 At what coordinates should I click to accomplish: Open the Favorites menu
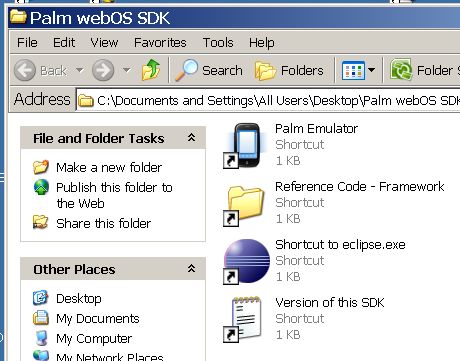pyautogui.click(x=160, y=43)
